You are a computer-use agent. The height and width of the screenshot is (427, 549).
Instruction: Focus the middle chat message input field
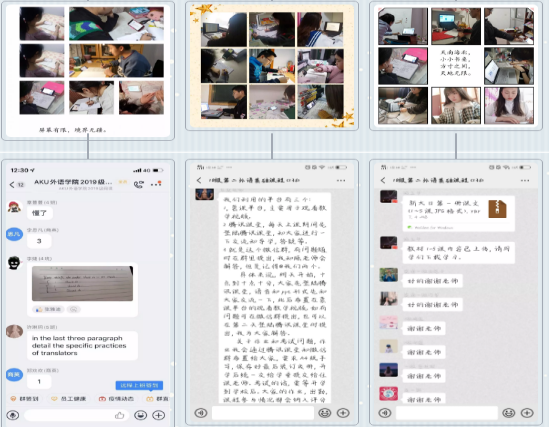pyautogui.click(x=263, y=413)
